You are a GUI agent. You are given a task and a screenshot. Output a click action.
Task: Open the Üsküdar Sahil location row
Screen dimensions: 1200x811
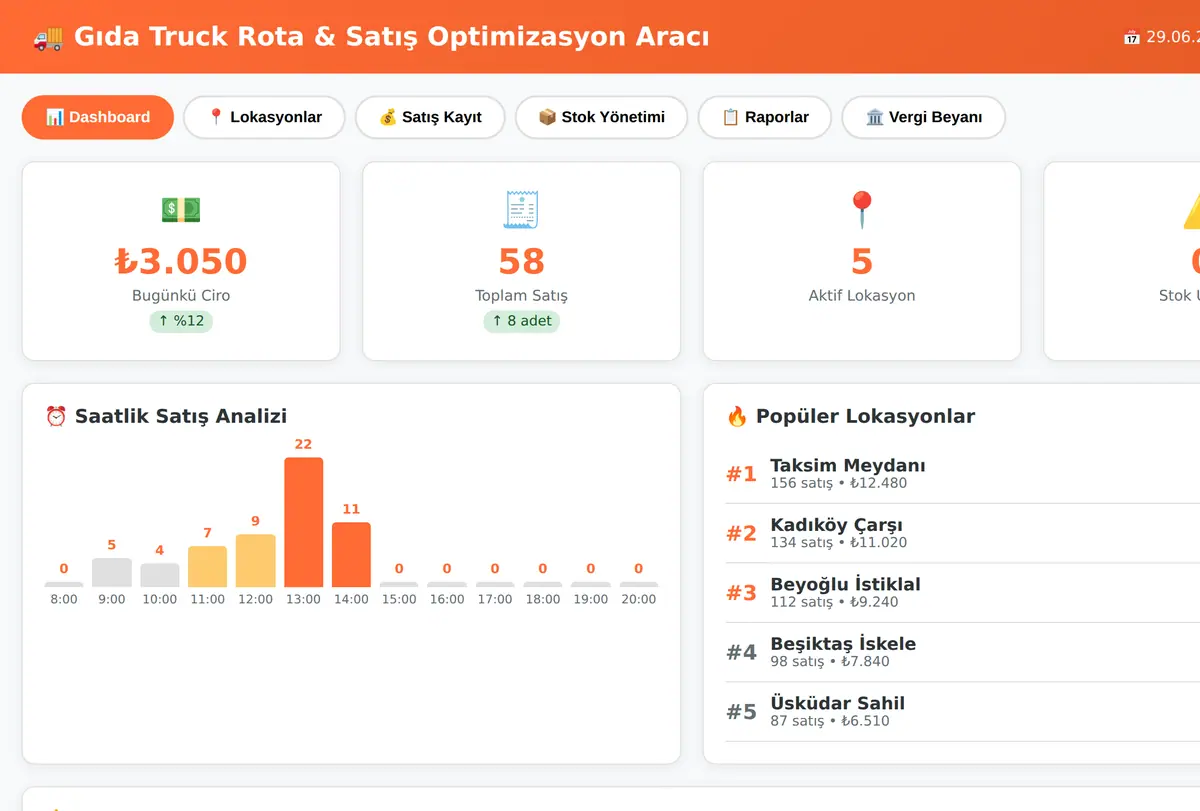coord(962,711)
